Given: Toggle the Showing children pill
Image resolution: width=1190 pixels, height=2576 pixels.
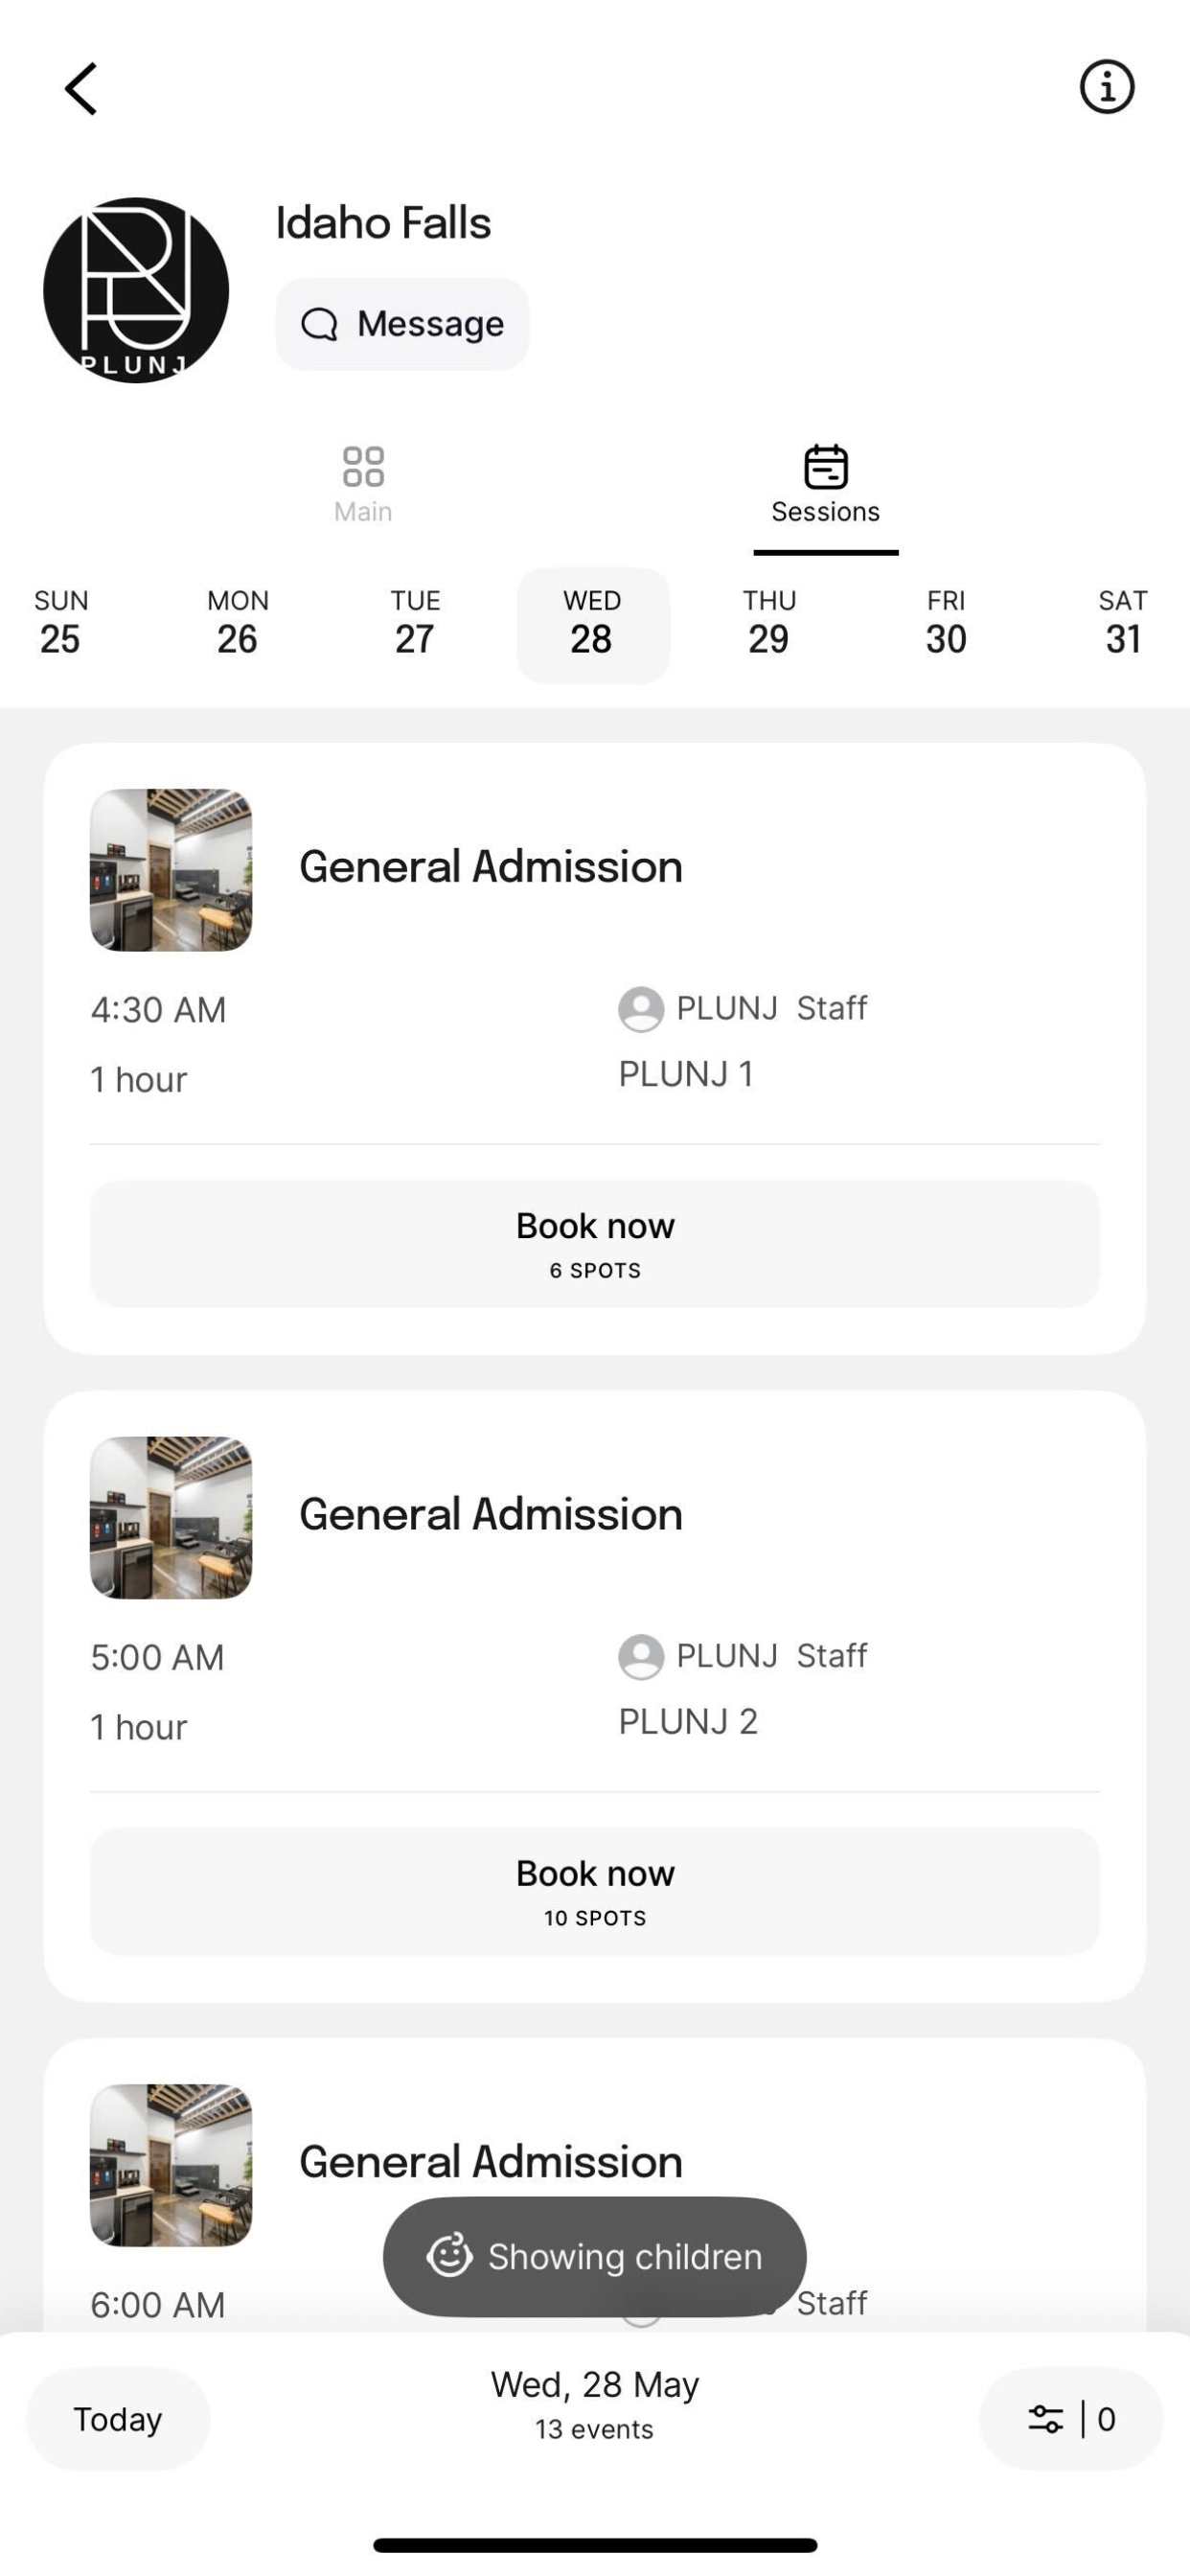Looking at the screenshot, I should click(x=595, y=2257).
